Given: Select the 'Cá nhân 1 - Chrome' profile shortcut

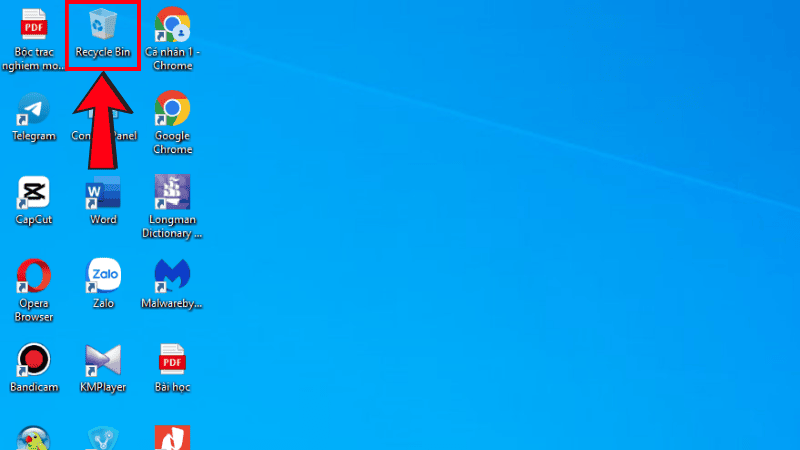Looking at the screenshot, I should [172, 24].
